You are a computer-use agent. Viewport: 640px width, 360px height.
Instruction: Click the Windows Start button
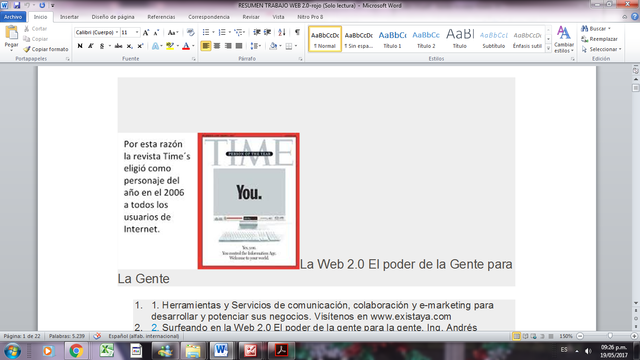point(13,351)
